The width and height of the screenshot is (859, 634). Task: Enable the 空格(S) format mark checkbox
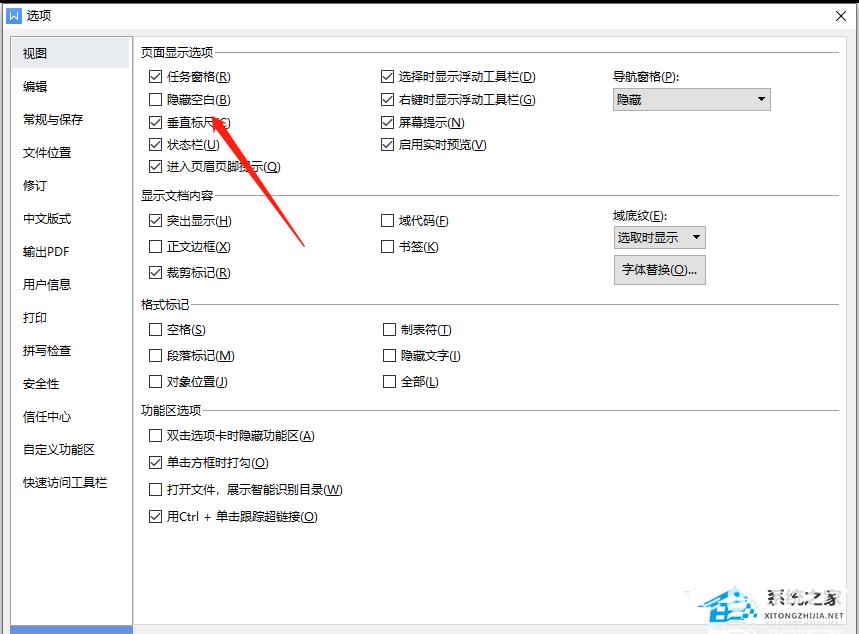click(156, 329)
